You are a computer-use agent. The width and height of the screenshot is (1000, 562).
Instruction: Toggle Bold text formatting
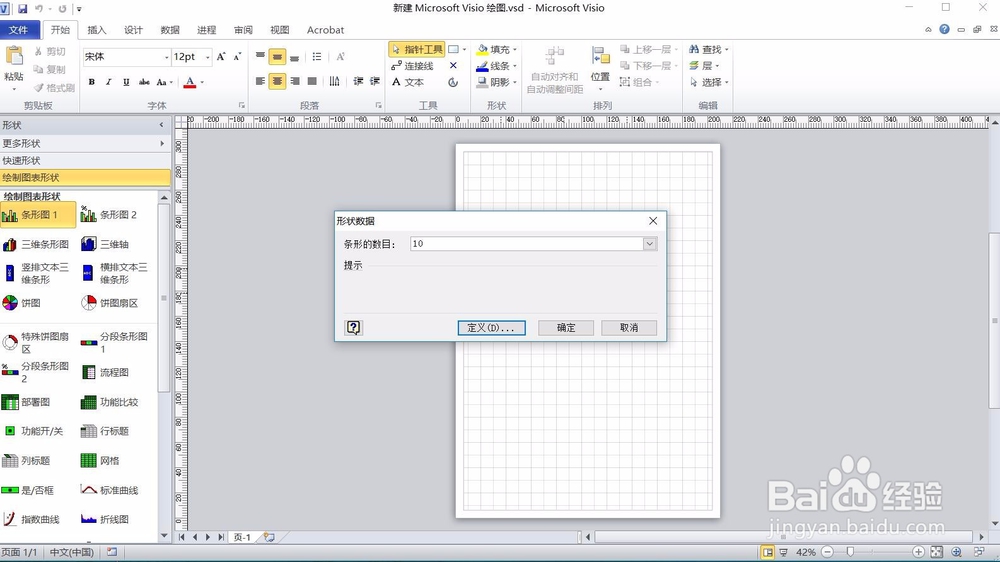[92, 82]
